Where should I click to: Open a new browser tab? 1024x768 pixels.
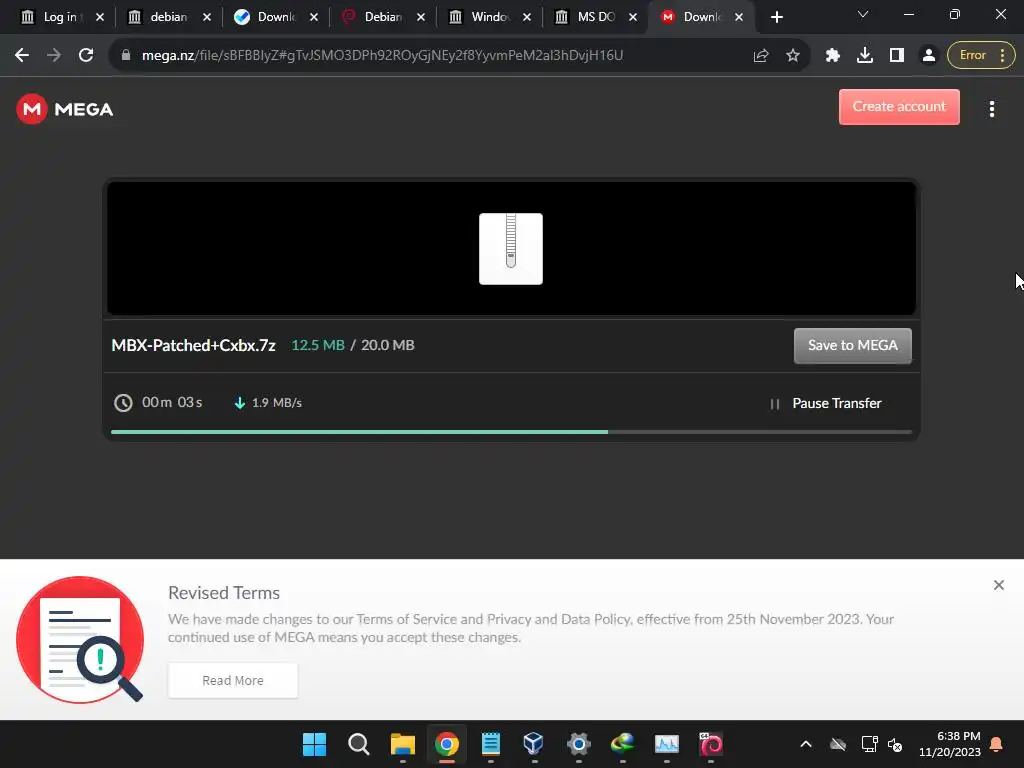tap(776, 18)
